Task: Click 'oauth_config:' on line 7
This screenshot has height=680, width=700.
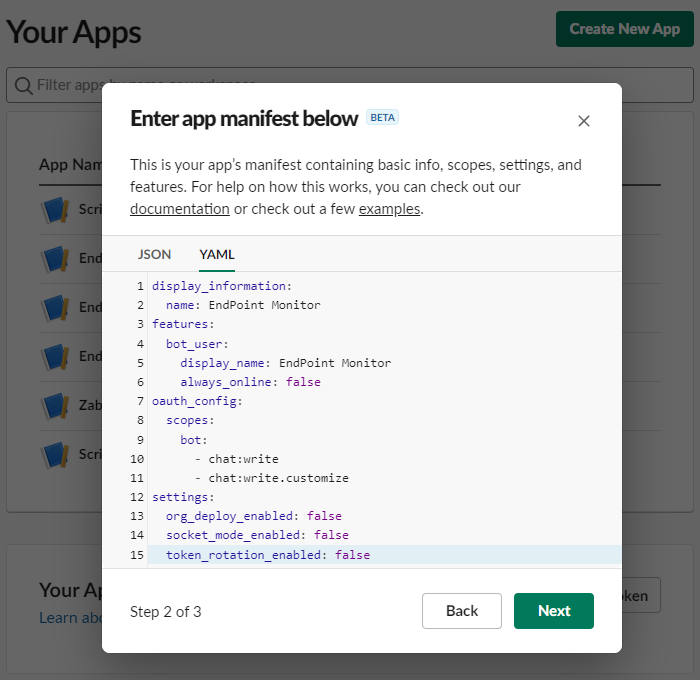Action: click(x=197, y=401)
